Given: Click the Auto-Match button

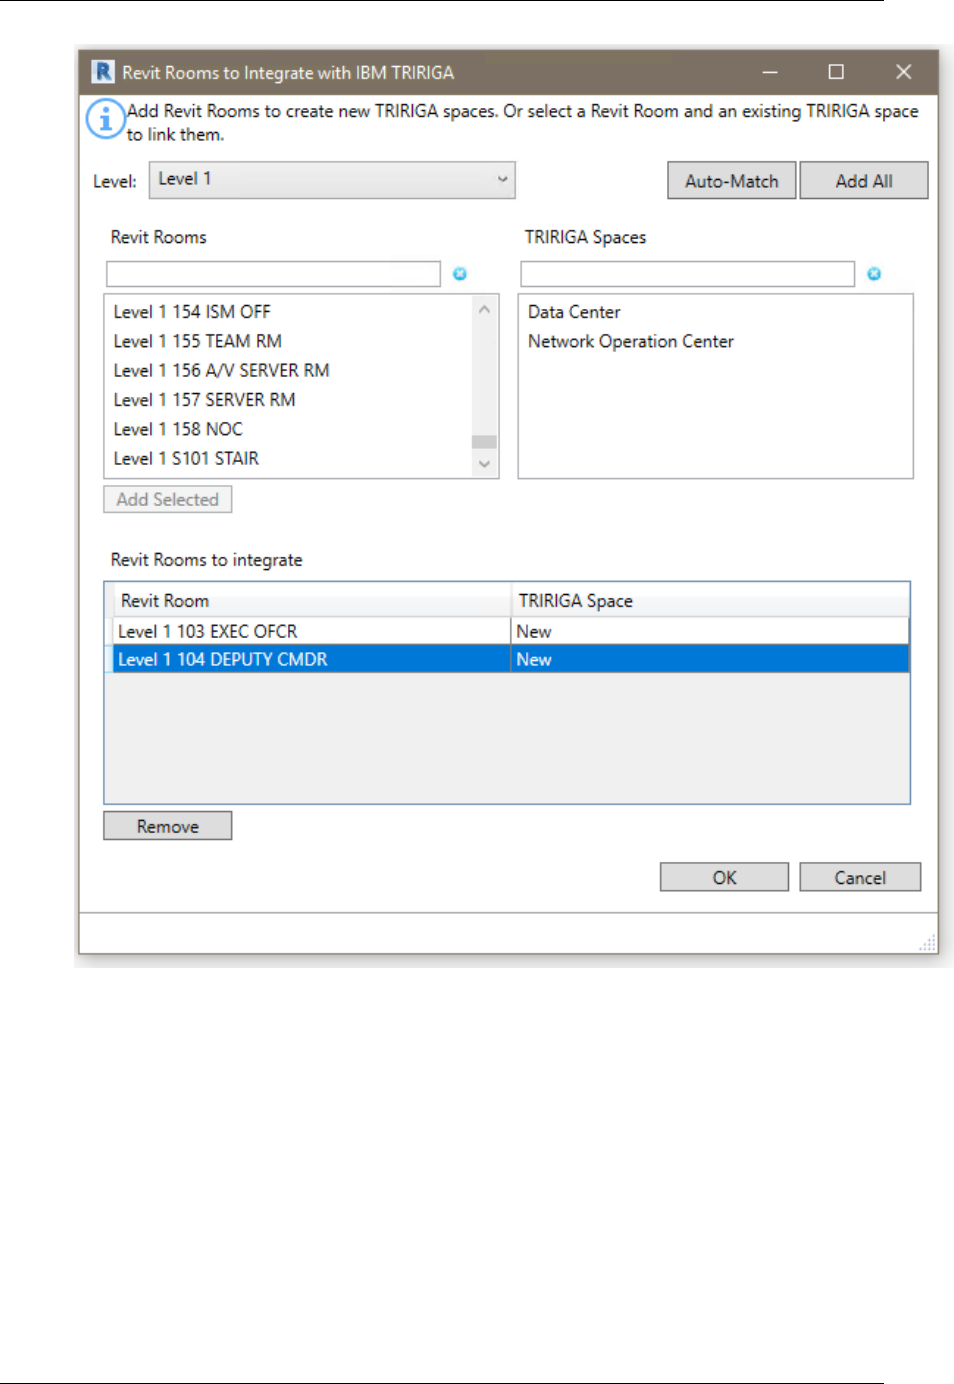Looking at the screenshot, I should click(x=732, y=181).
